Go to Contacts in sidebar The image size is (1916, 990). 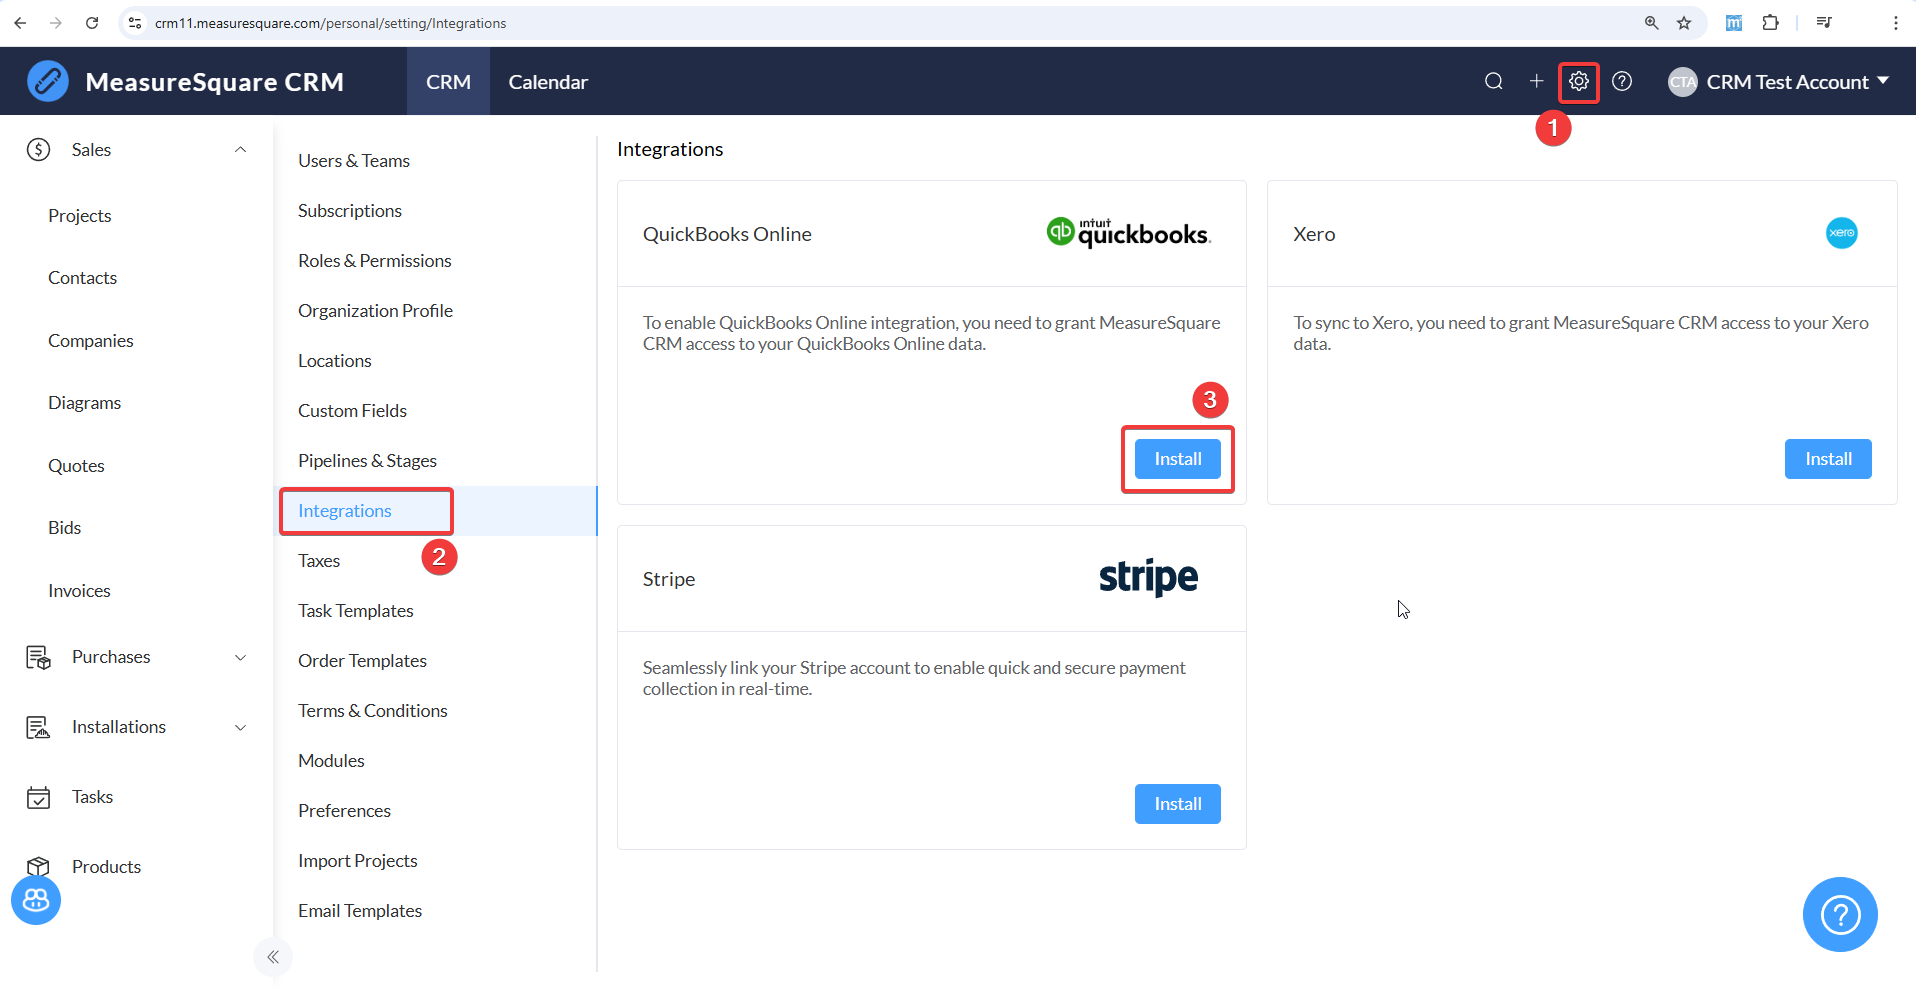83,278
